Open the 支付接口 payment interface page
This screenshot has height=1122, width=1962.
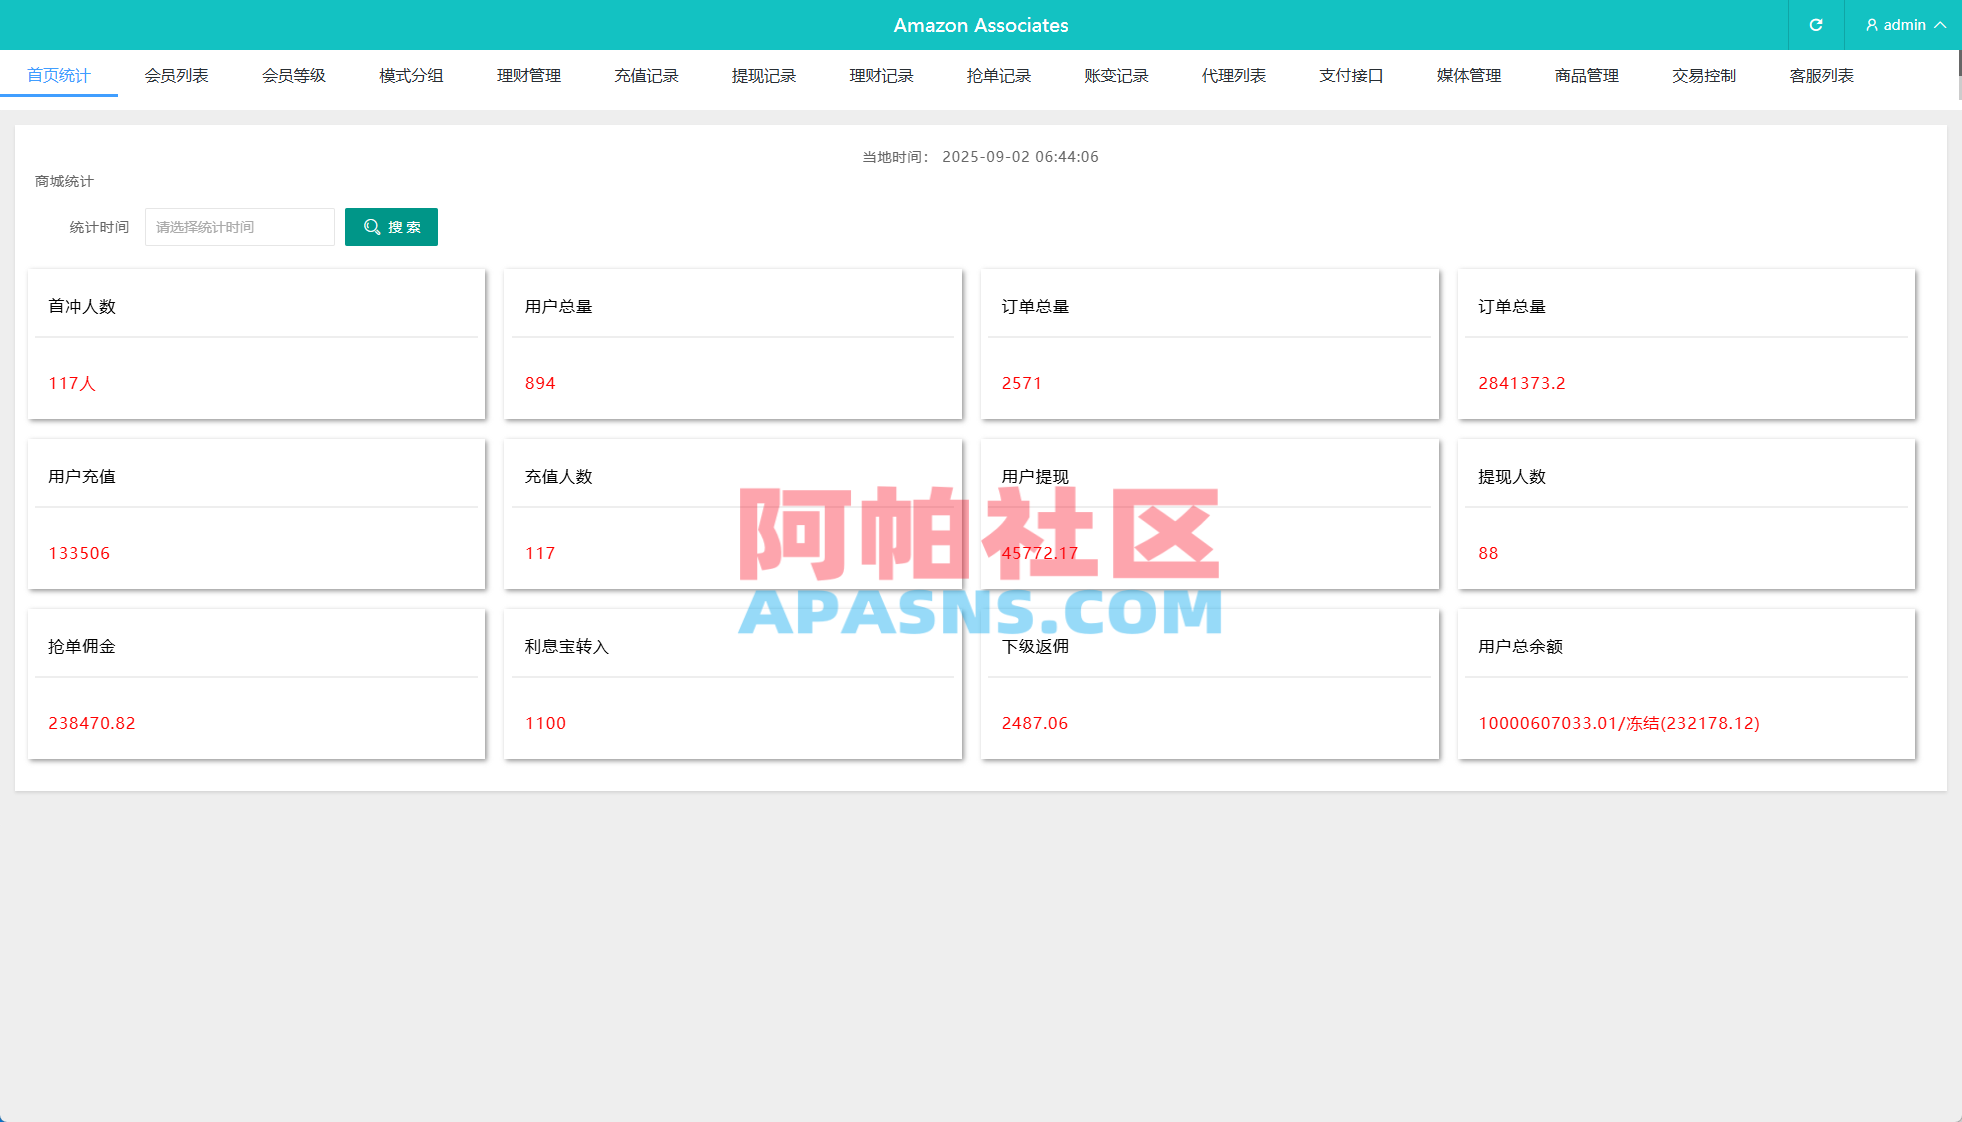[1350, 75]
